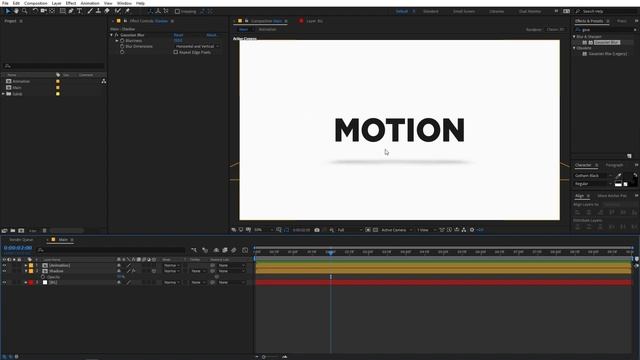Viewport: 640px width, 360px height.
Task: Select the Brush tool
Action: [x=90, y=11]
